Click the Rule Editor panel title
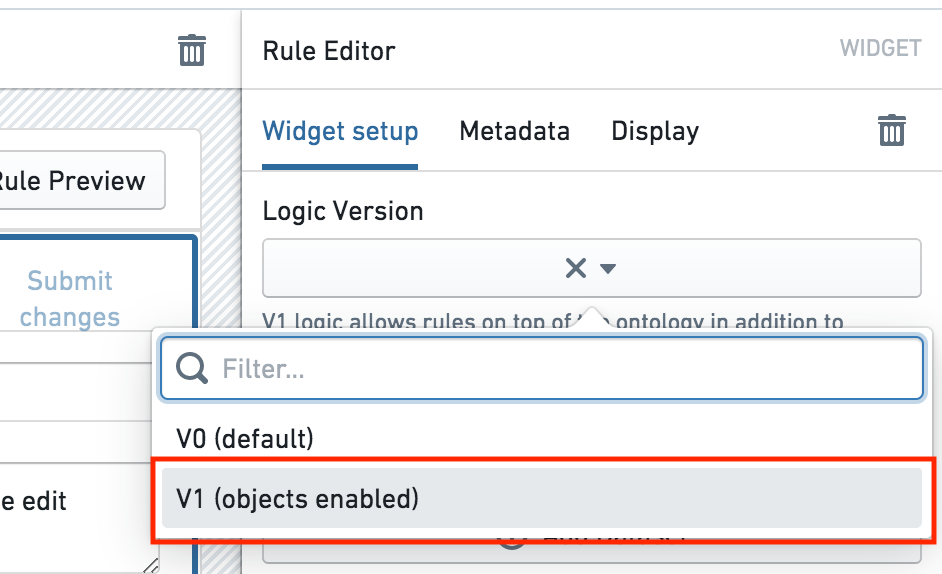This screenshot has width=942, height=574. coord(329,51)
